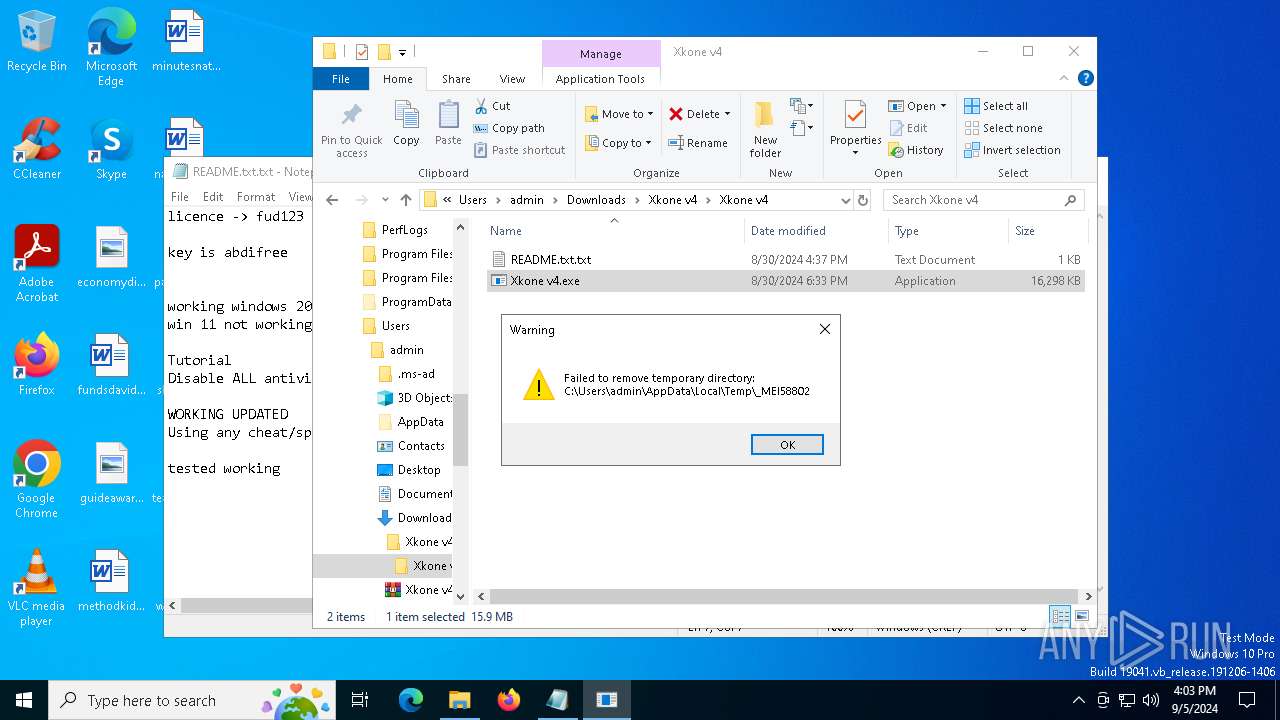Viewport: 1280px width, 720px height.
Task: Open the Windows Start menu
Action: click(24, 700)
